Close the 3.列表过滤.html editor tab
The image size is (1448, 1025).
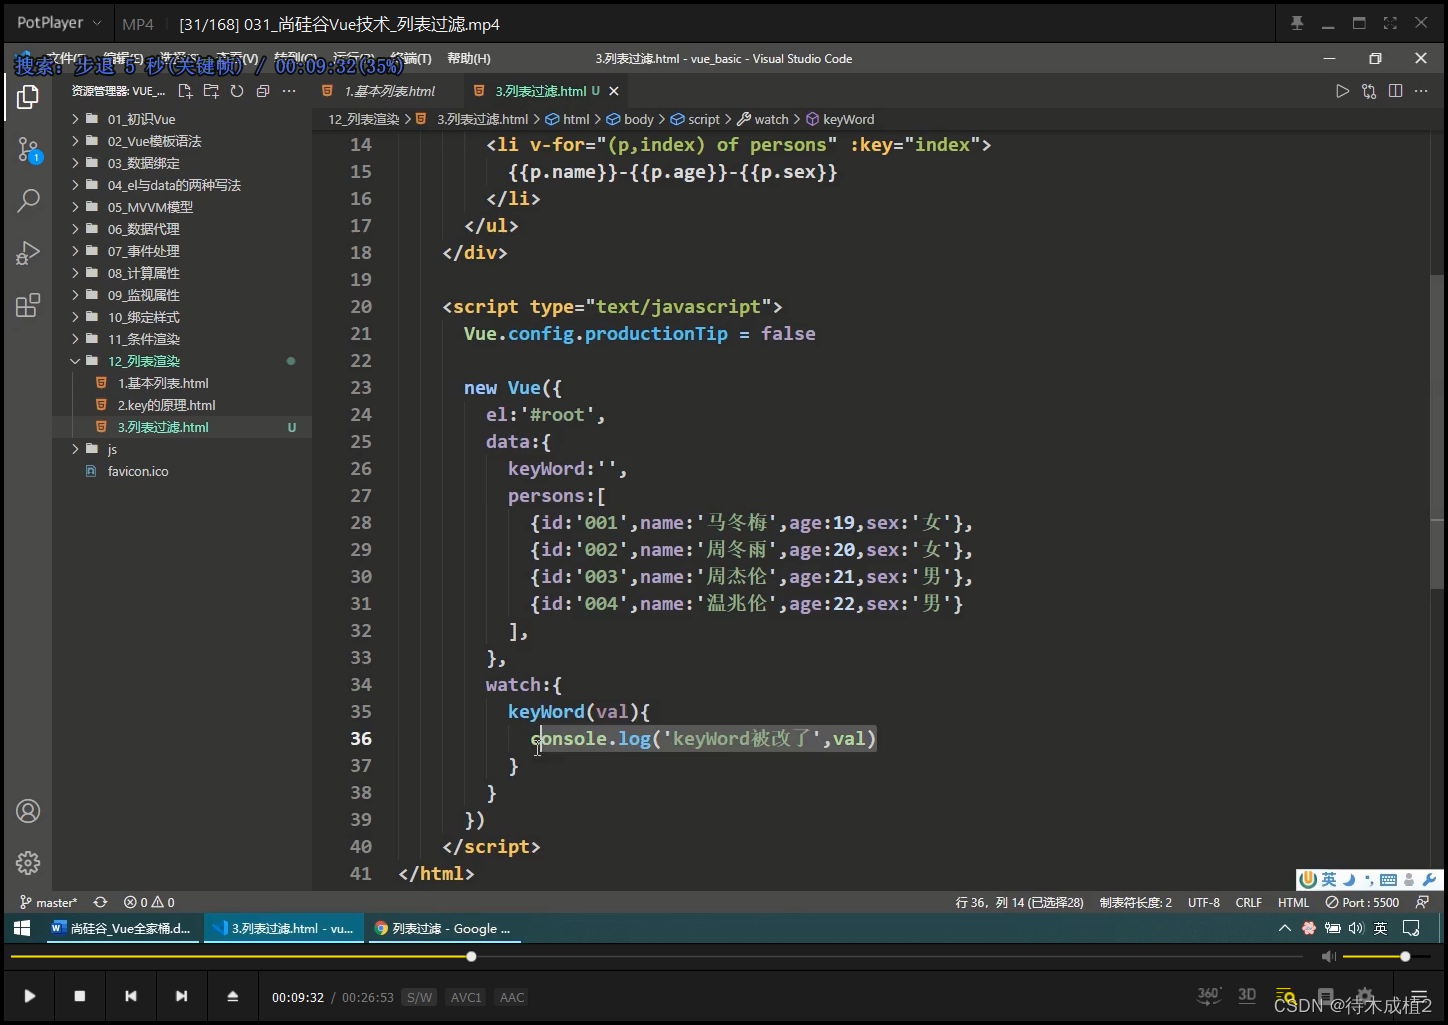614,91
